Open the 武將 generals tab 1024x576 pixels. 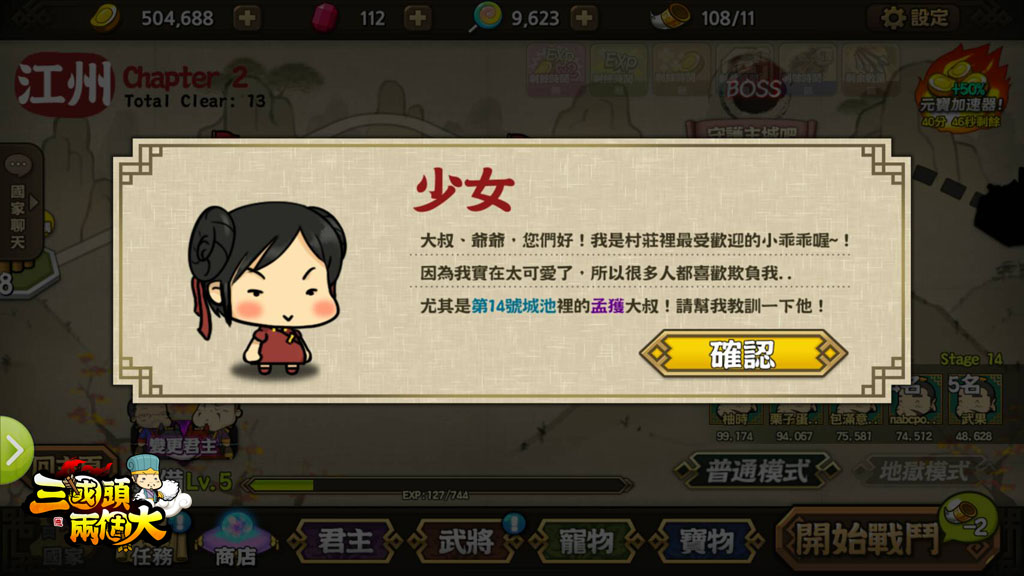(466, 541)
